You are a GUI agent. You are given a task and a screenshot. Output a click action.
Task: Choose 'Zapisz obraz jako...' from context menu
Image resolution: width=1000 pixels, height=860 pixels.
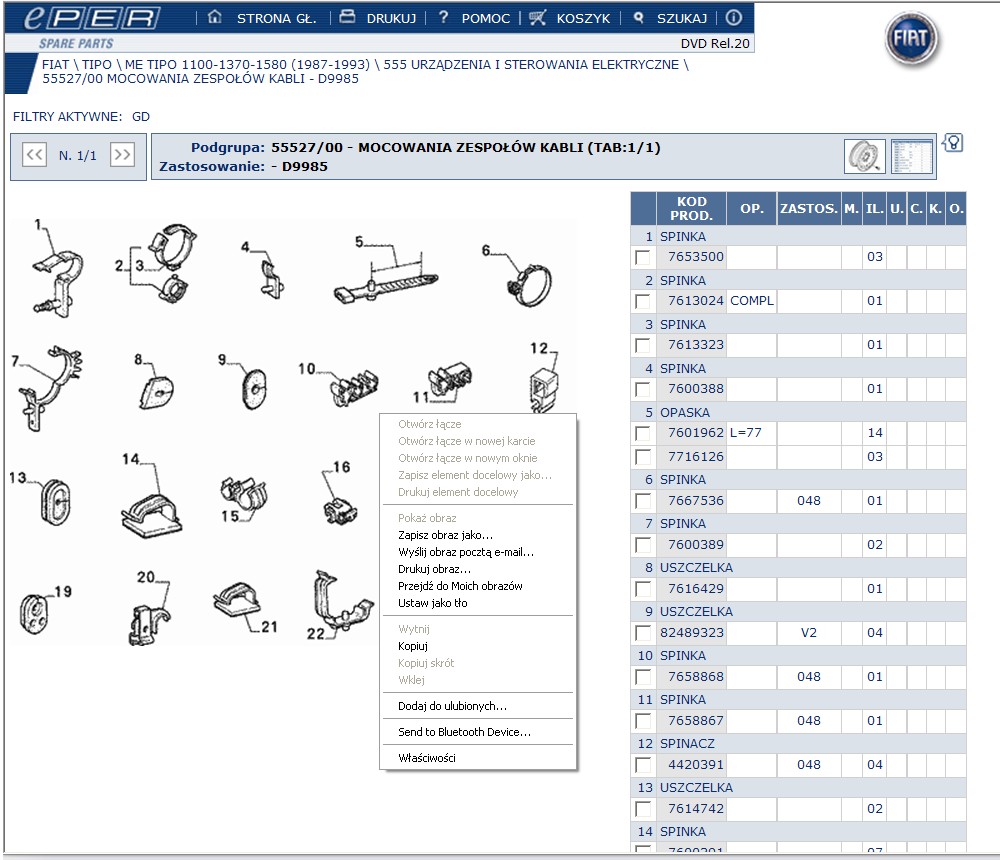pyautogui.click(x=478, y=535)
